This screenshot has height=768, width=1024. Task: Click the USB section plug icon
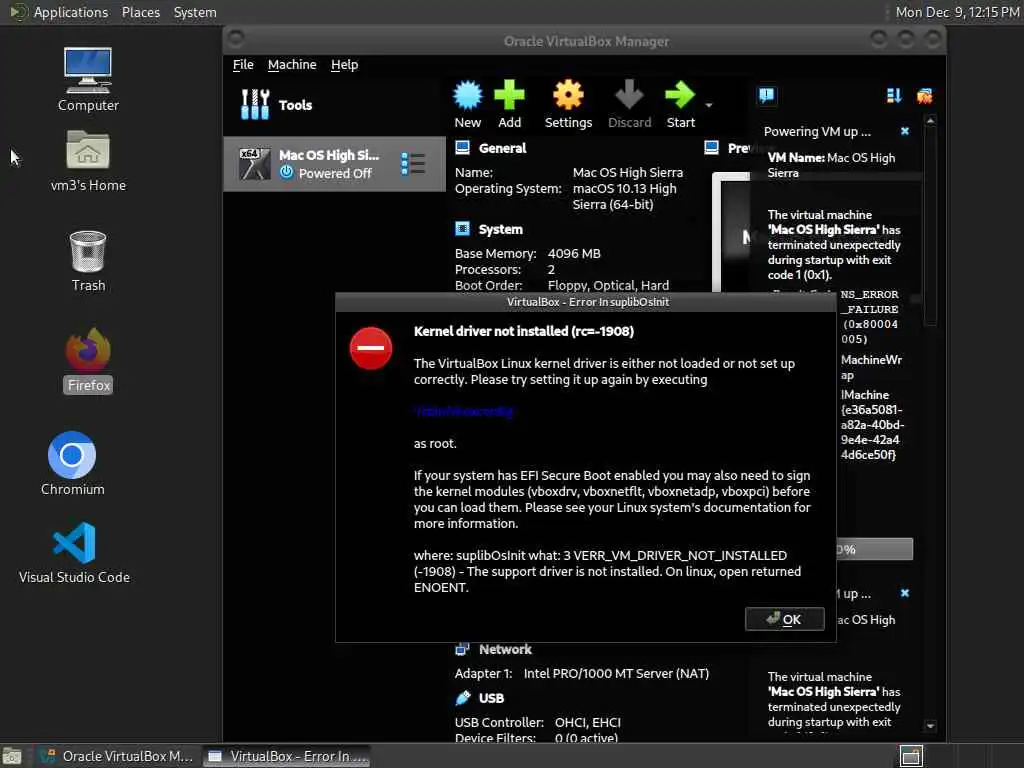[462, 697]
